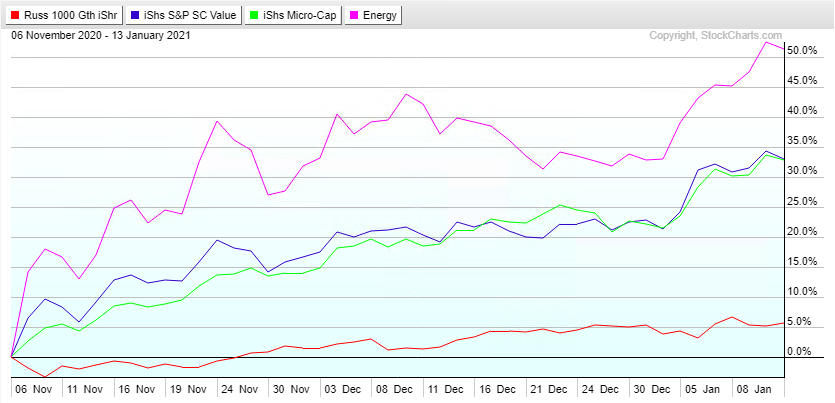Click the 35.0% axis label

point(803,141)
